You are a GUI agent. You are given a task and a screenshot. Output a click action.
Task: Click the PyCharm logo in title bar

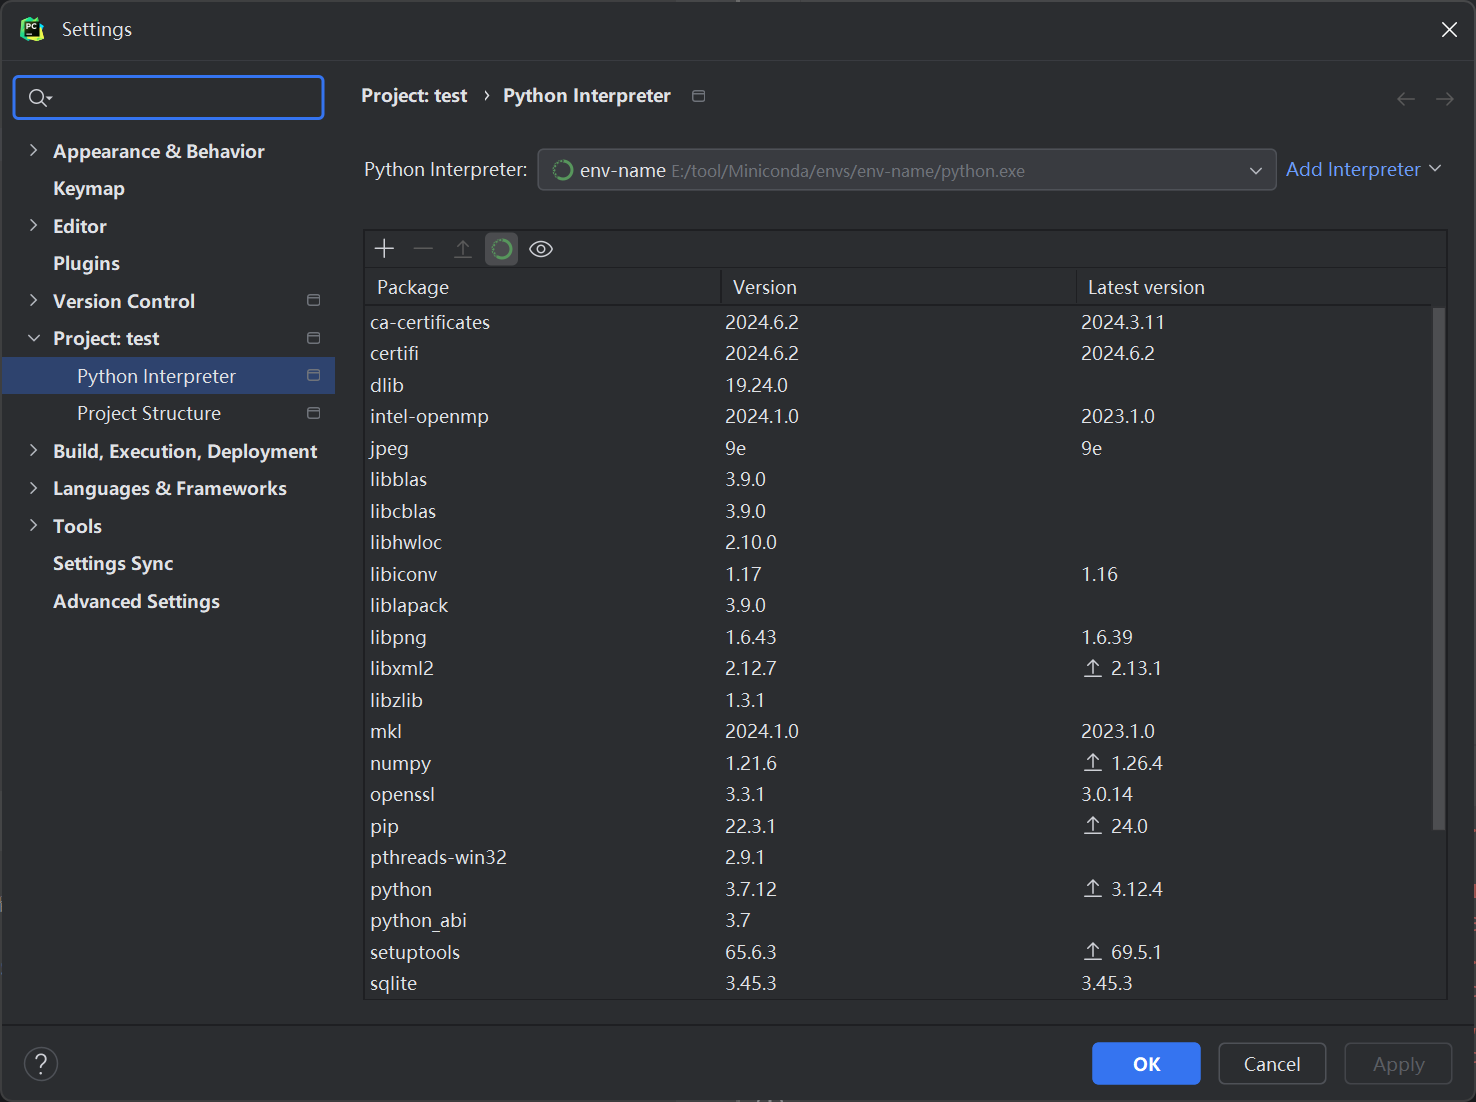coord(32,29)
